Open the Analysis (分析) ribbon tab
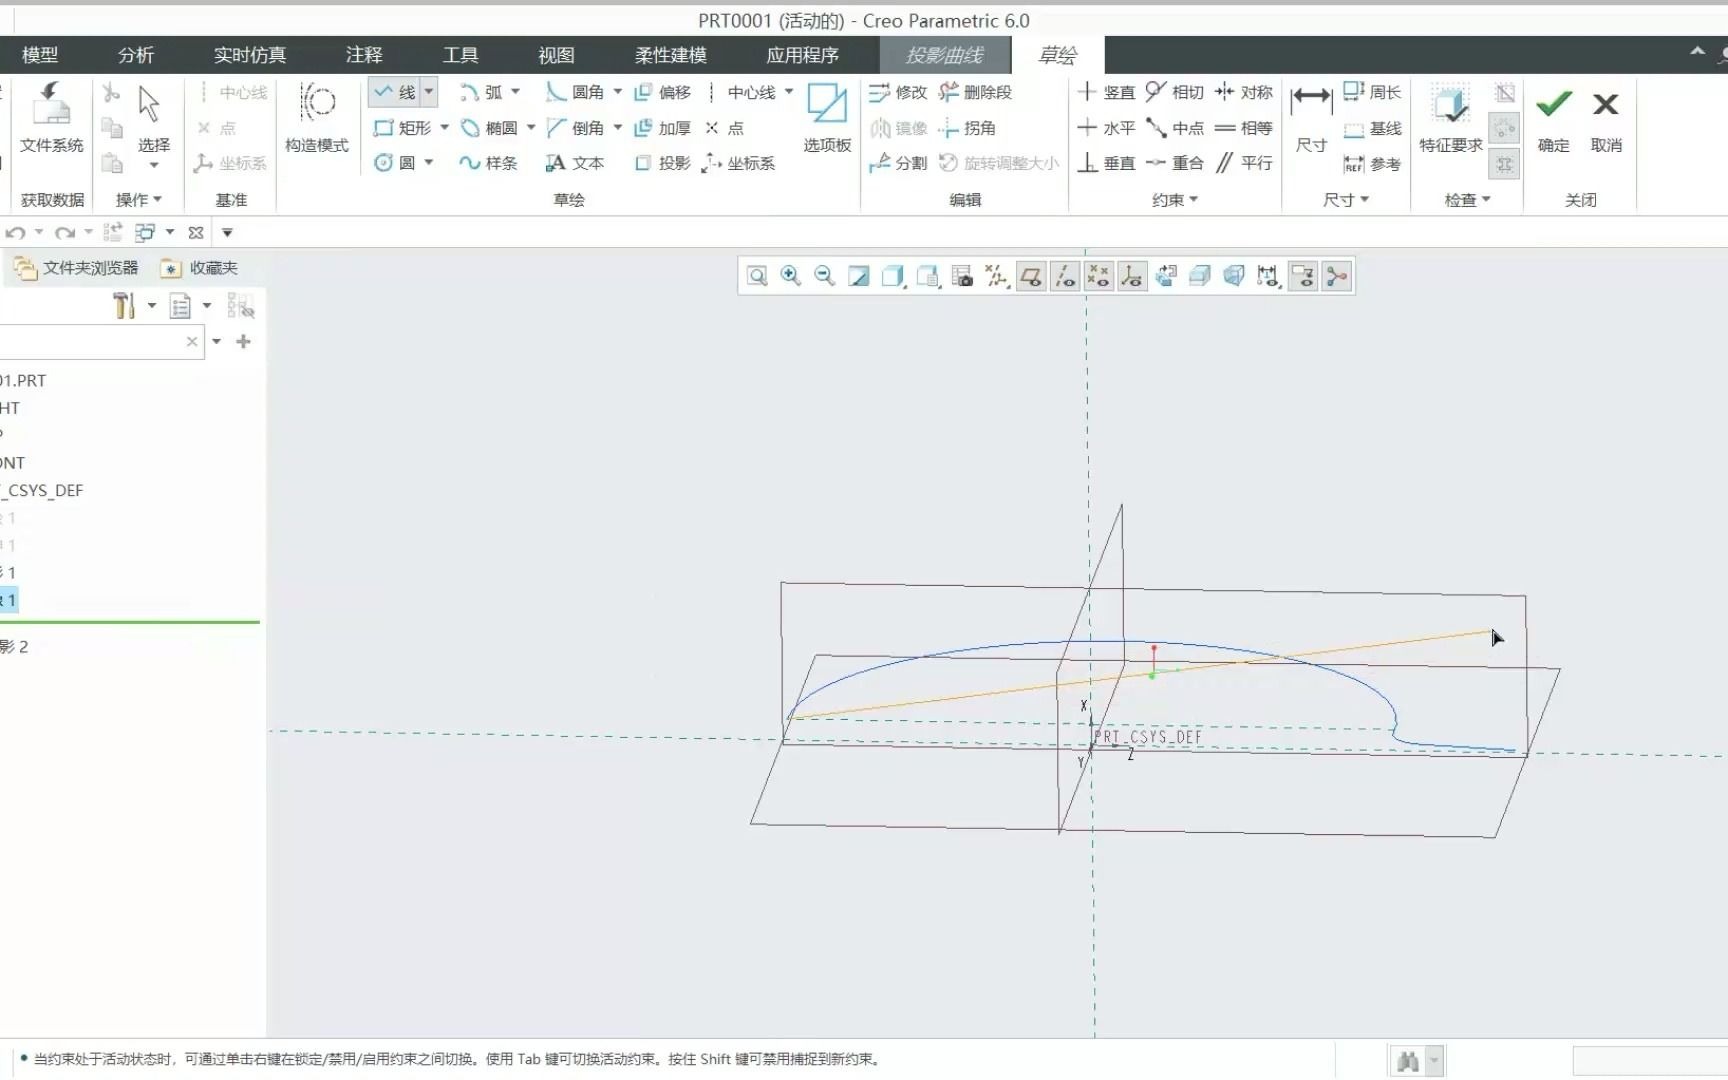The width and height of the screenshot is (1728, 1080). click(x=136, y=55)
